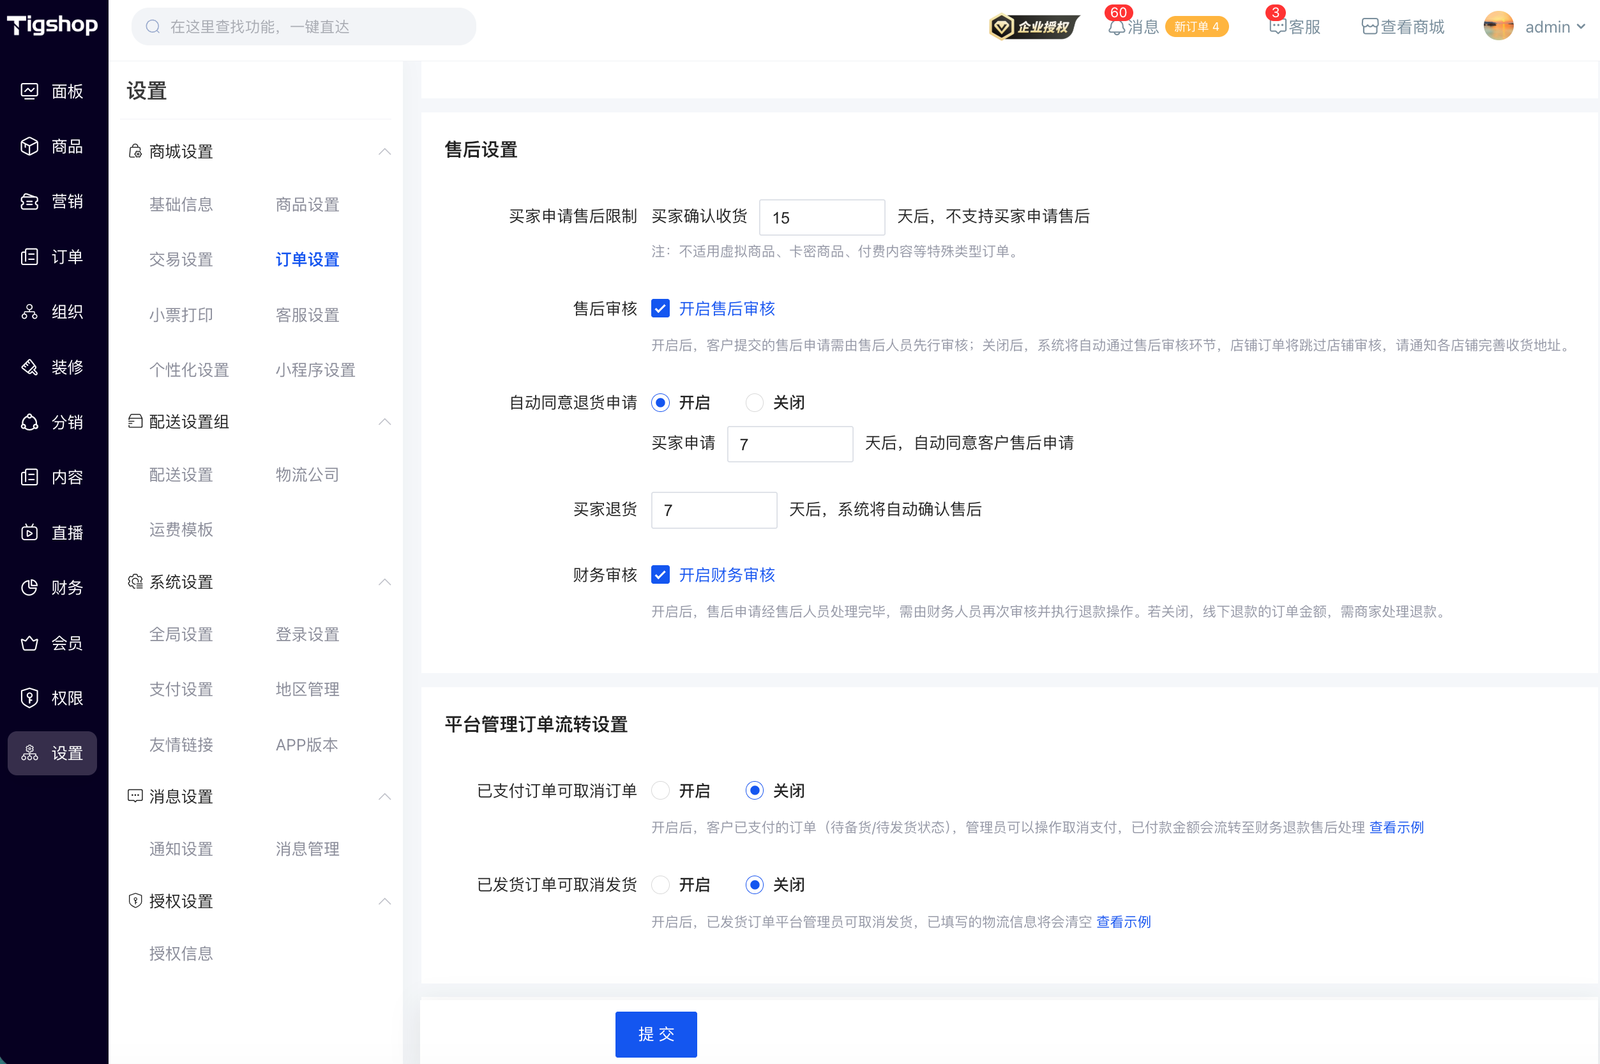Open 交易设置 in settings menu
Image resolution: width=1600 pixels, height=1064 pixels.
click(x=181, y=260)
